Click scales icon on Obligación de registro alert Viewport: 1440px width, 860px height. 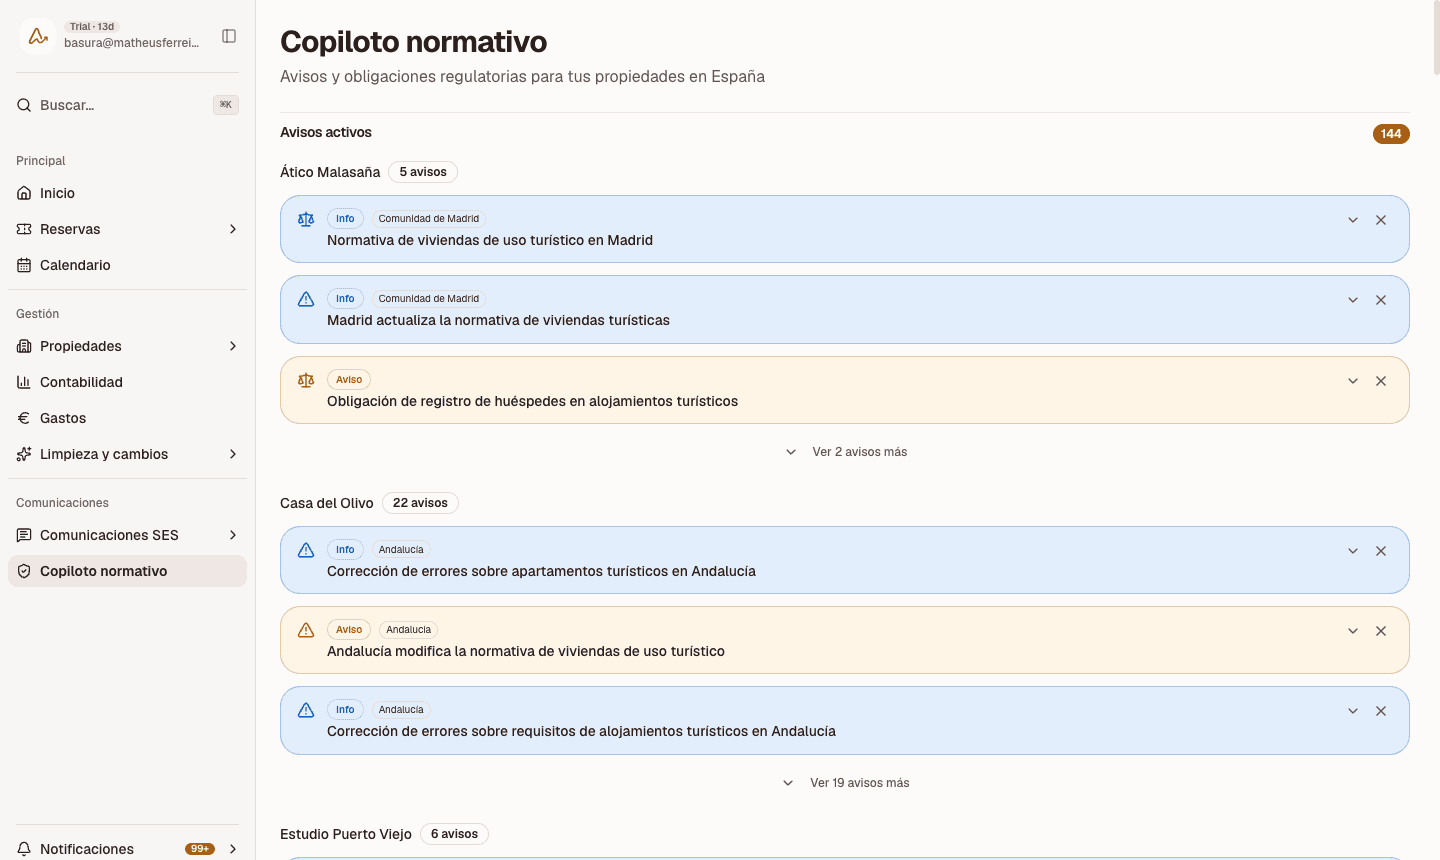point(306,380)
